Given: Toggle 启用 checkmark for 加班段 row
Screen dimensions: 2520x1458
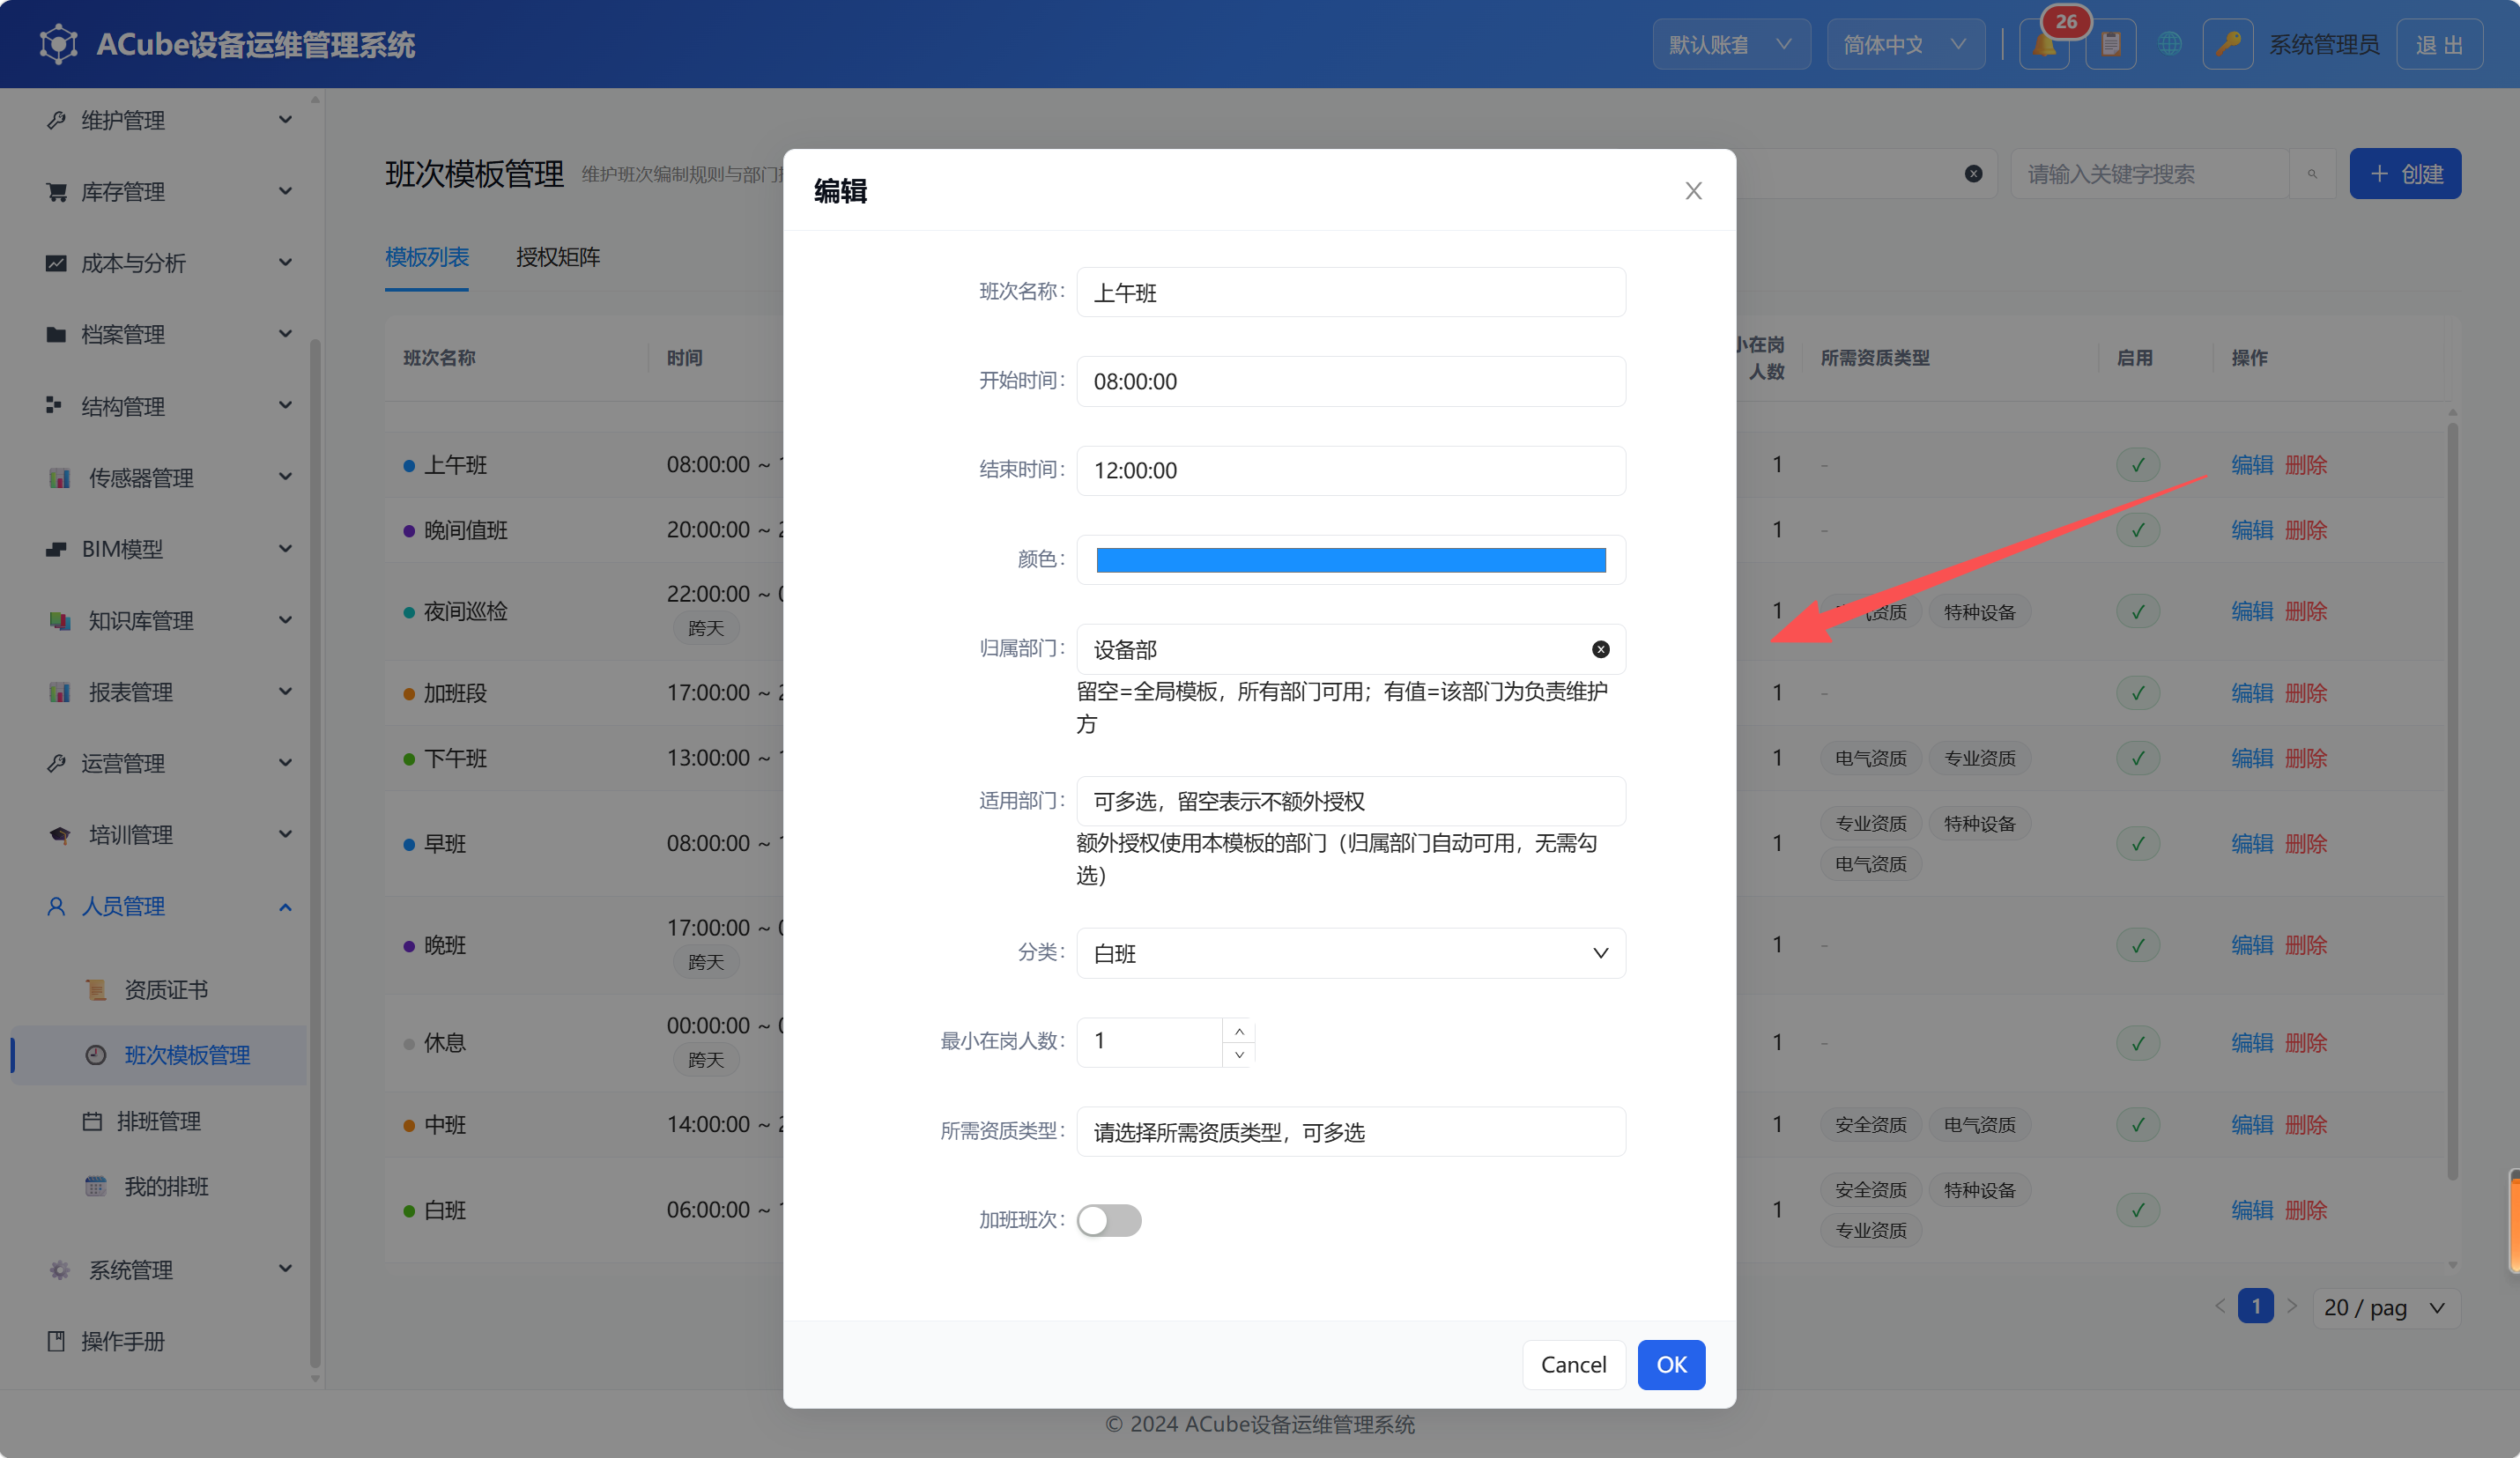Looking at the screenshot, I should click(2138, 693).
